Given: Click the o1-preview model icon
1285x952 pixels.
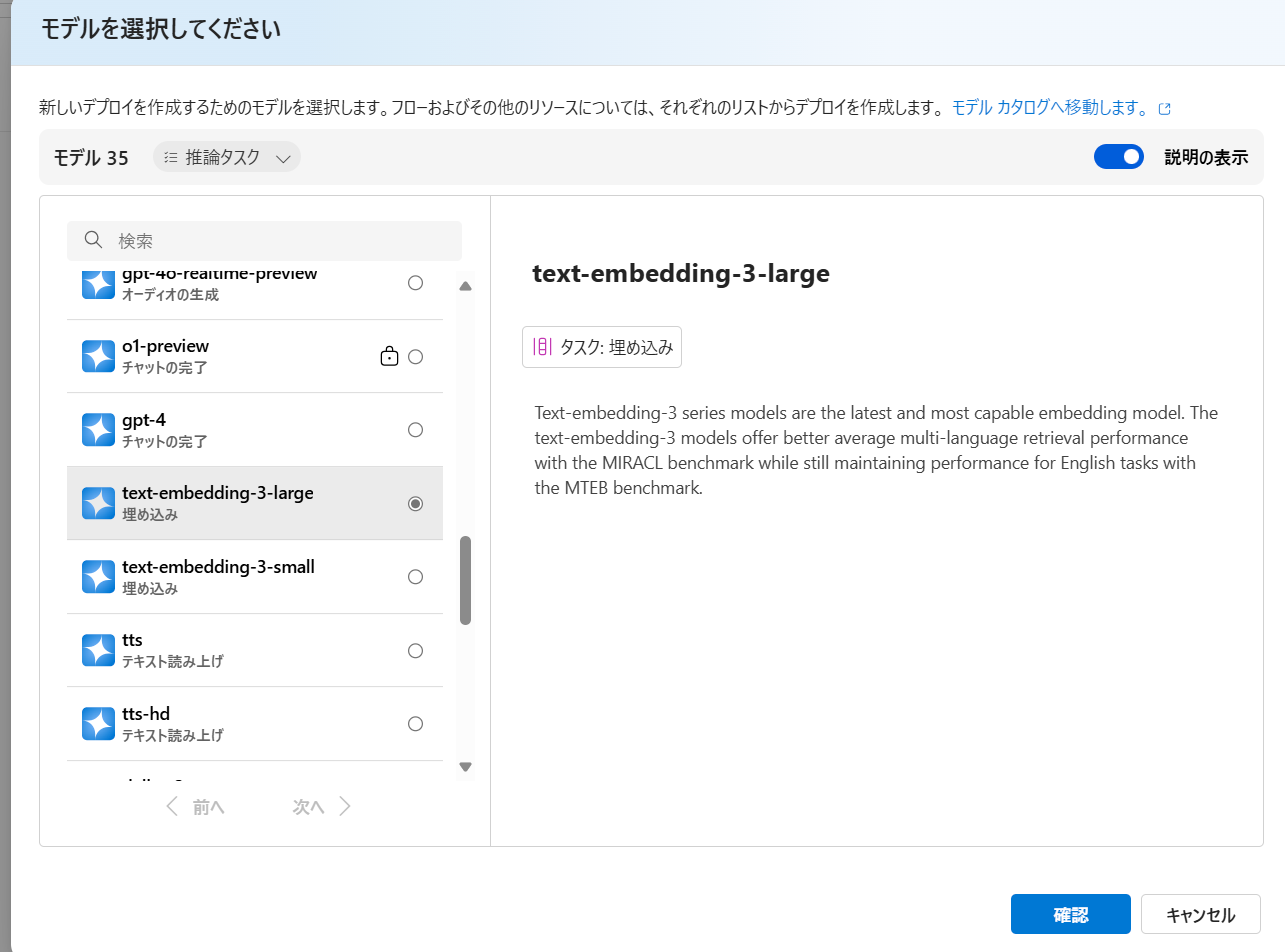Looking at the screenshot, I should [98, 356].
